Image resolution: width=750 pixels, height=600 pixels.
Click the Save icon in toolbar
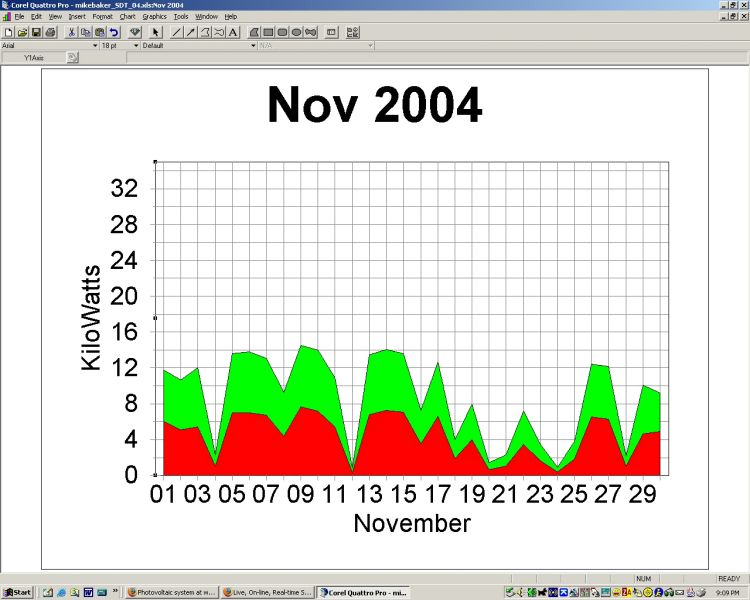click(x=36, y=32)
